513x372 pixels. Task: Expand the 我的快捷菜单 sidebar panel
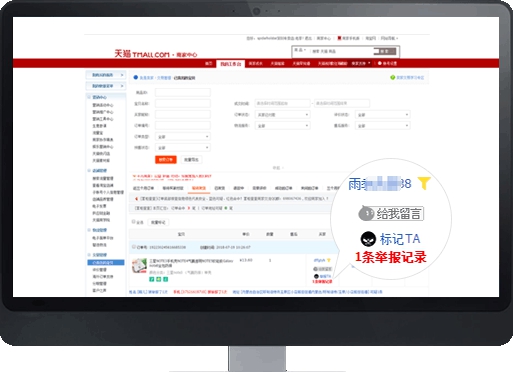pyautogui.click(x=106, y=86)
